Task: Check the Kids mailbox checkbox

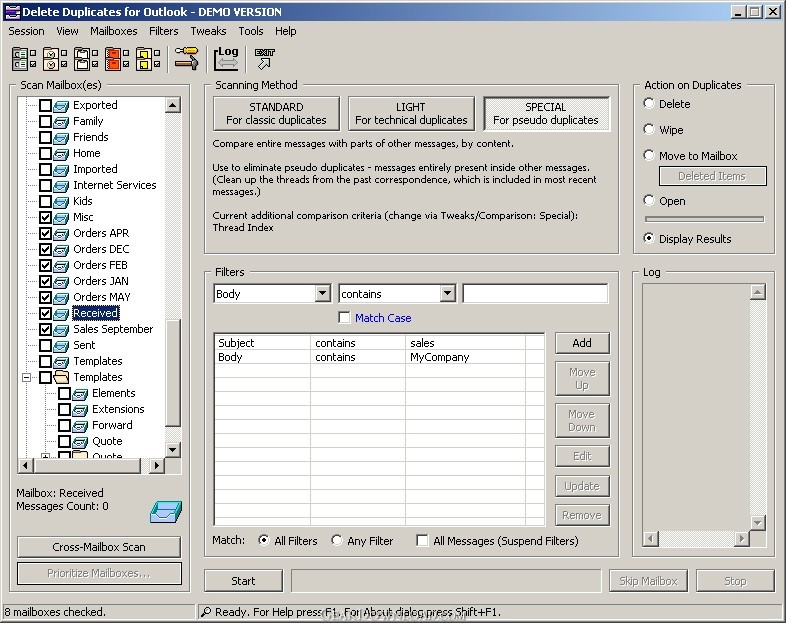Action: coord(45,201)
